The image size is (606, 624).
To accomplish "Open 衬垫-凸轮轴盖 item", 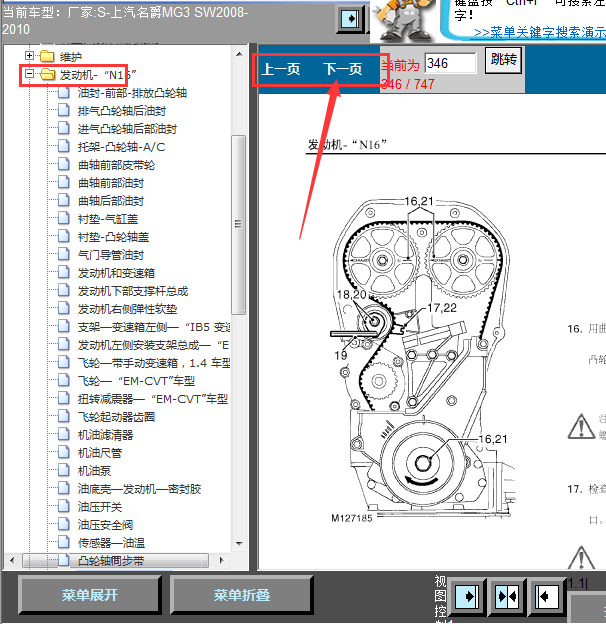I will tap(113, 237).
